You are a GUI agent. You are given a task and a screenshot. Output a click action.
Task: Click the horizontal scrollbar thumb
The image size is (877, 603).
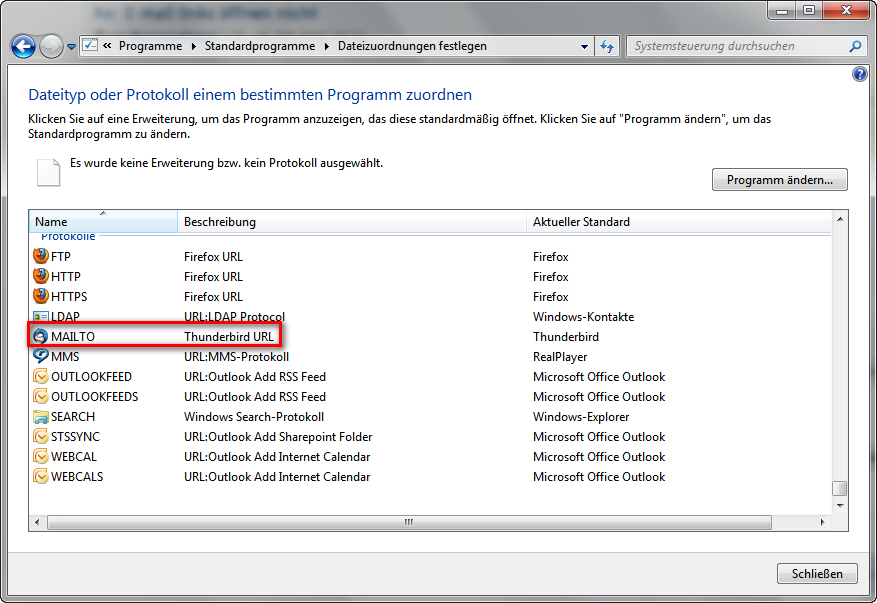pos(407,522)
